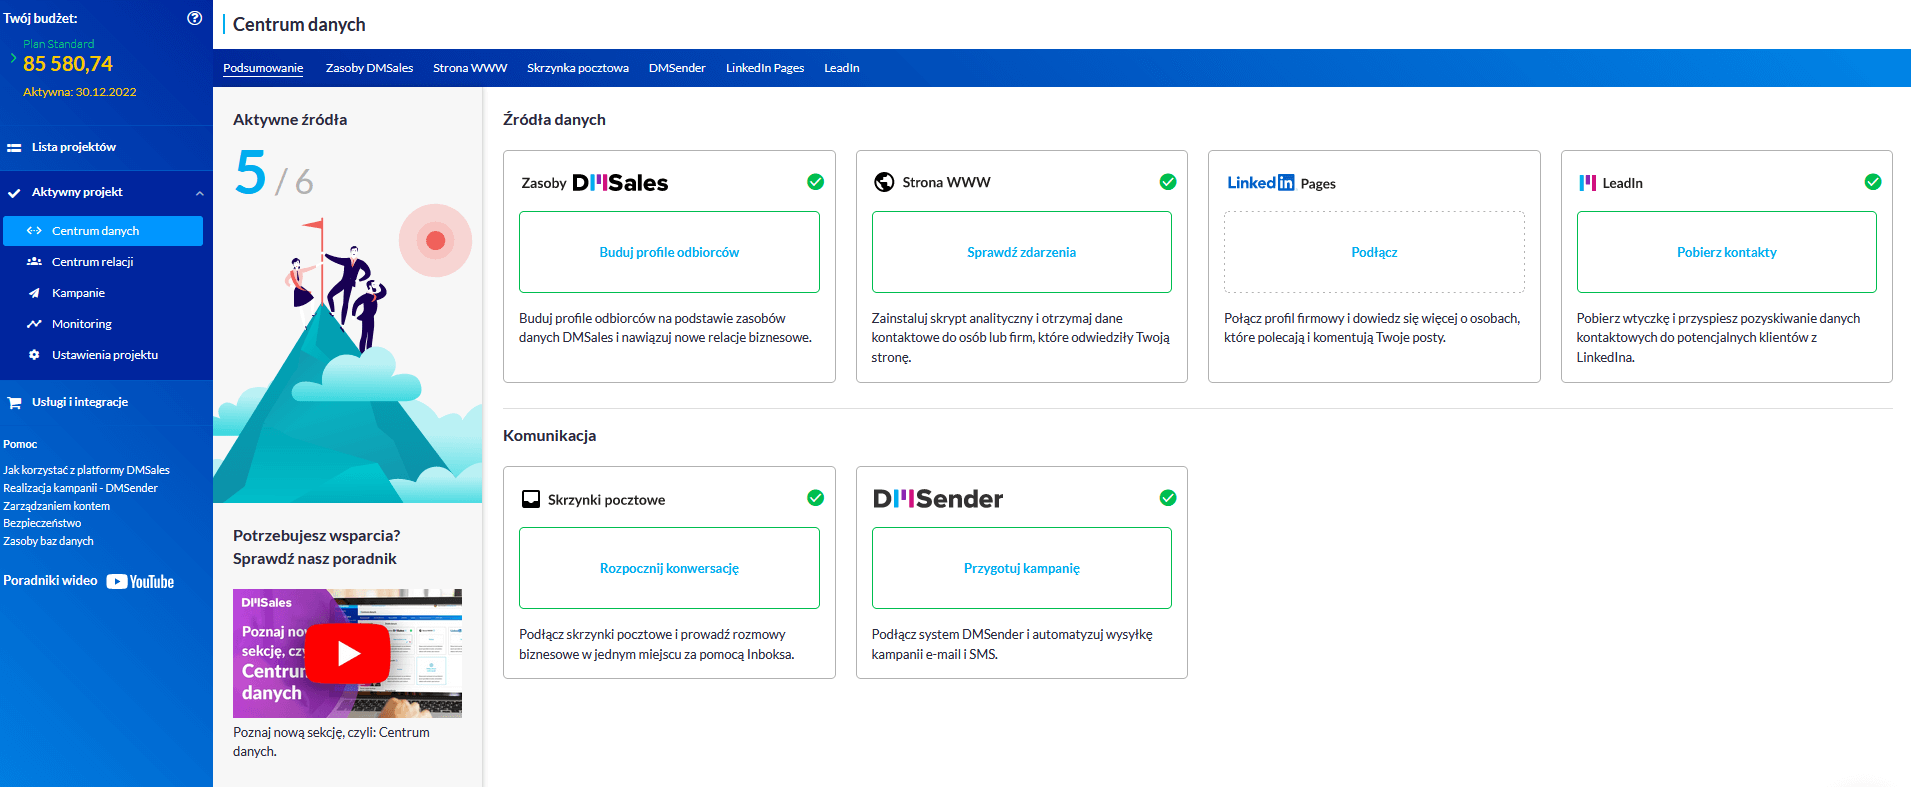
Task: Click the inbox icon on Skrzynki pocztowe card
Action: point(531,499)
